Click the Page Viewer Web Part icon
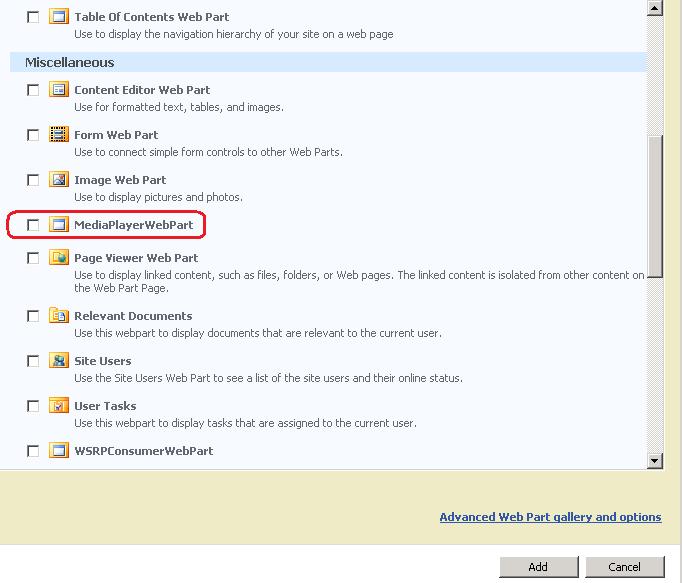The height and width of the screenshot is (583, 682). [x=59, y=258]
